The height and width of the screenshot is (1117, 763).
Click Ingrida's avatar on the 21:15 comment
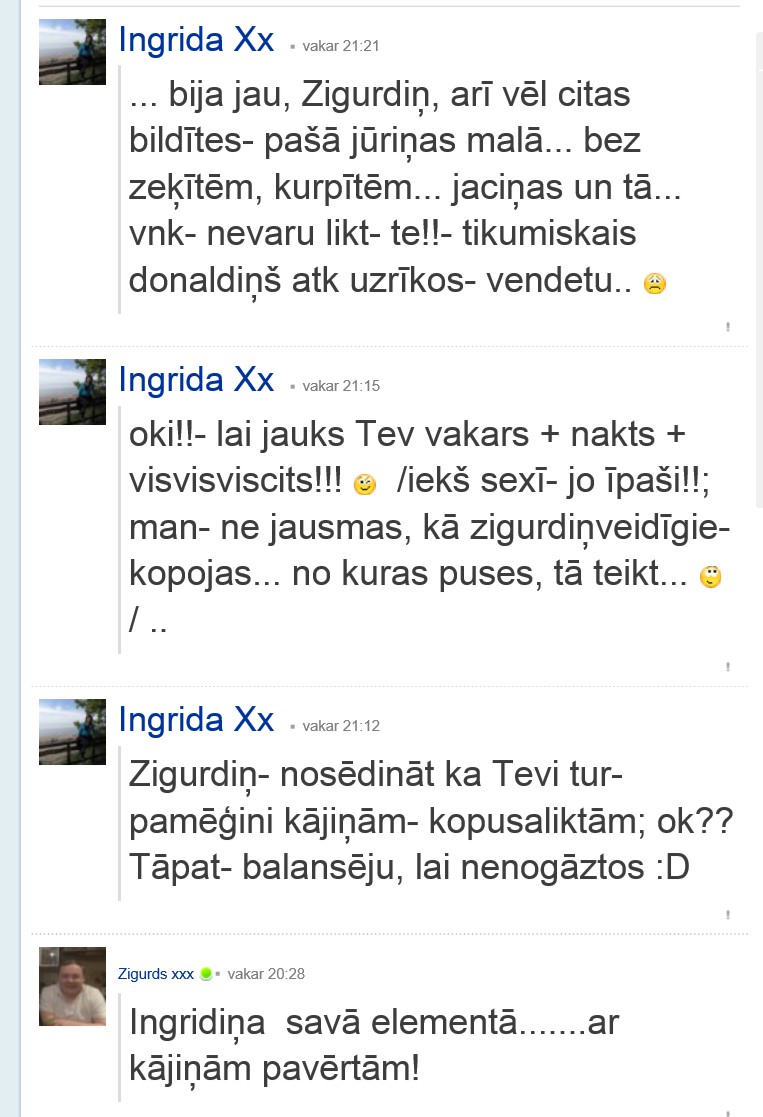point(72,392)
